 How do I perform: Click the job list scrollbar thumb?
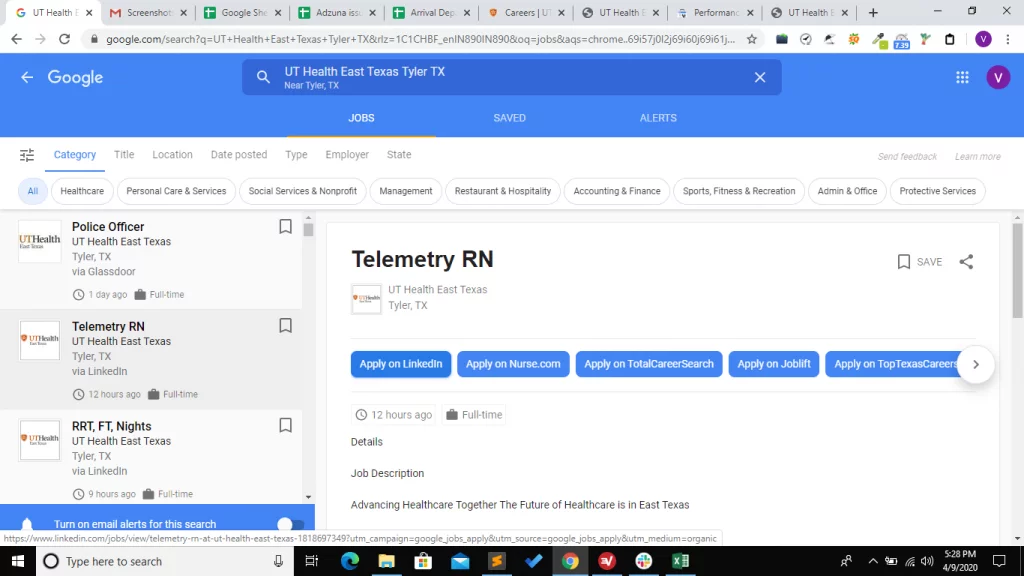(x=308, y=230)
